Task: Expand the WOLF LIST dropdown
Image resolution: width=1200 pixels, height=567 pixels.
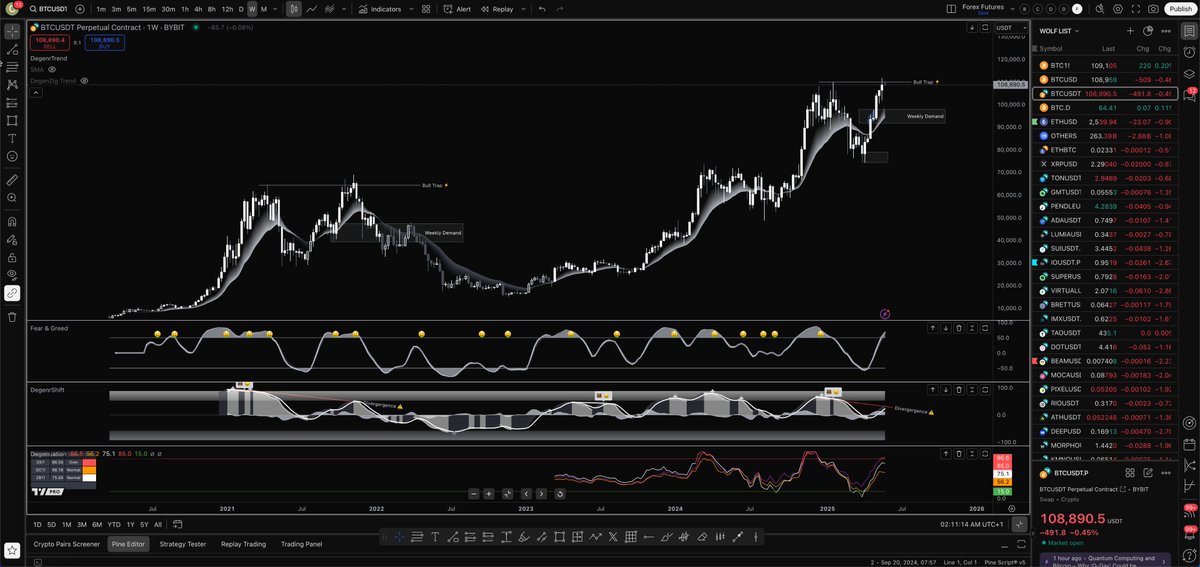Action: coord(1076,31)
